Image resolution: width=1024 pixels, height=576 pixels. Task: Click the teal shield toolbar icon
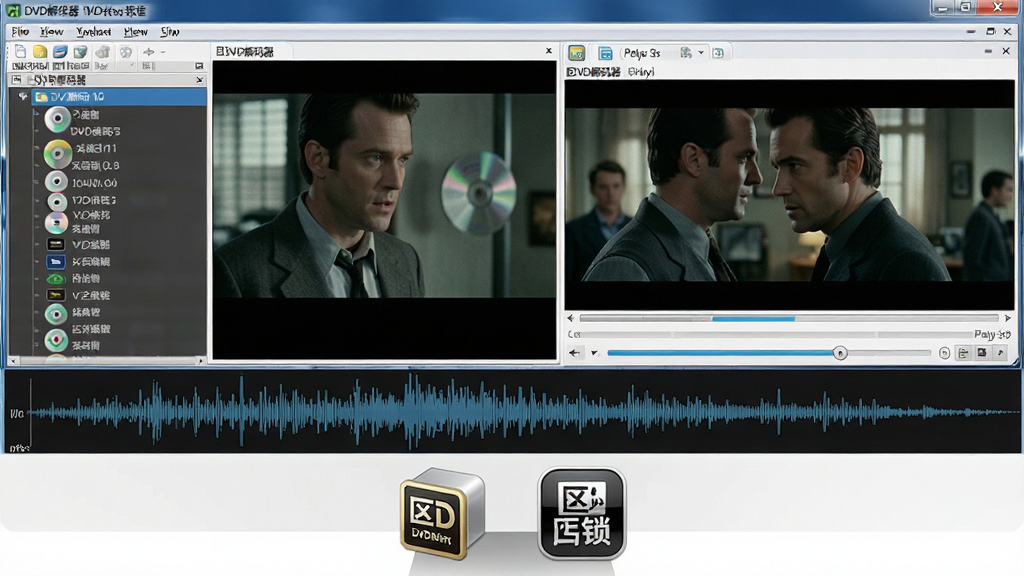tap(80, 52)
